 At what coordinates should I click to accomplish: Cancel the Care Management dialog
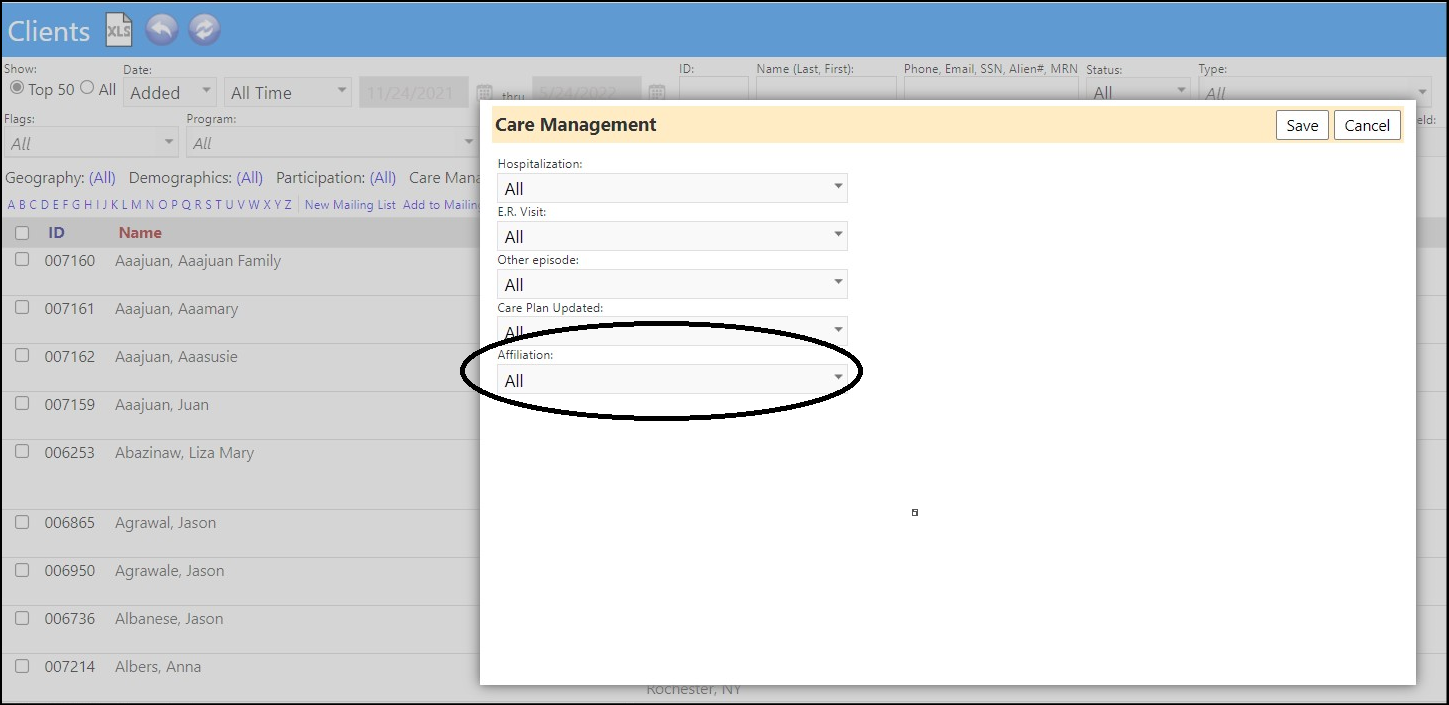(x=1367, y=125)
